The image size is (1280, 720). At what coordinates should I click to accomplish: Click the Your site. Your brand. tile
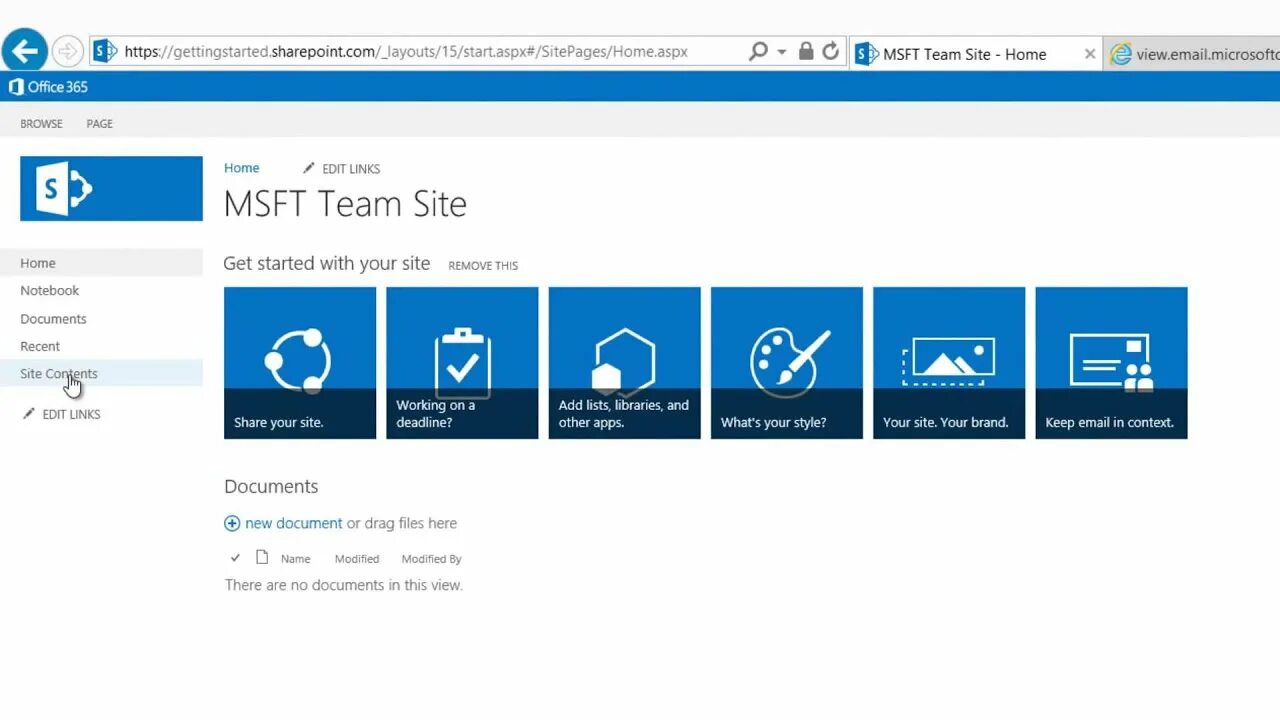coord(949,363)
